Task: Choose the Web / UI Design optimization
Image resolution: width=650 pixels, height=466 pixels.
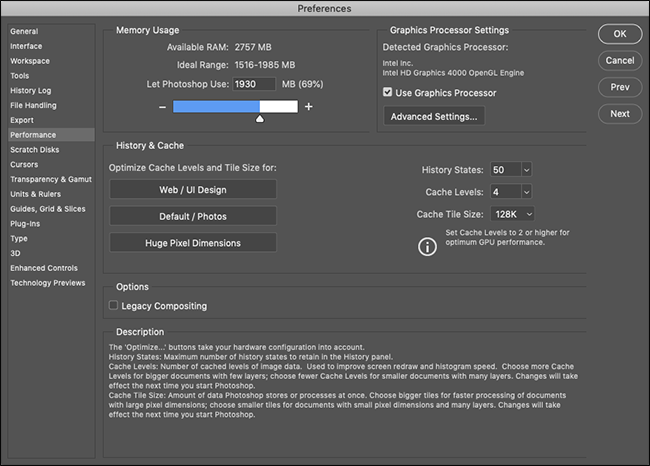Action: click(x=192, y=190)
